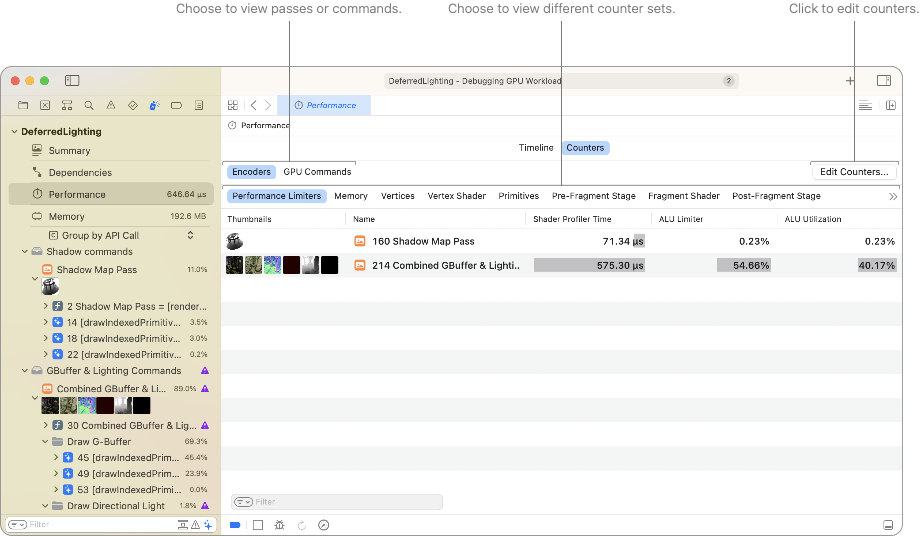Toggle the navigator sidebar panel
The width and height of the screenshot is (920, 536).
tap(72, 80)
